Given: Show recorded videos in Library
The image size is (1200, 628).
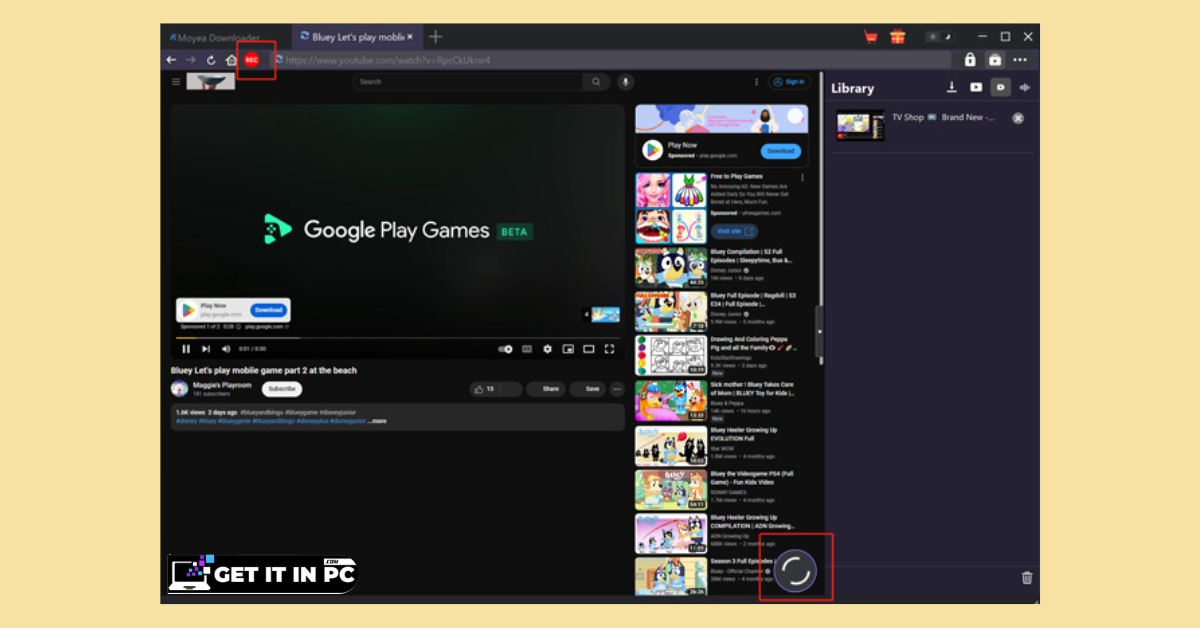Looking at the screenshot, I should (x=1000, y=88).
